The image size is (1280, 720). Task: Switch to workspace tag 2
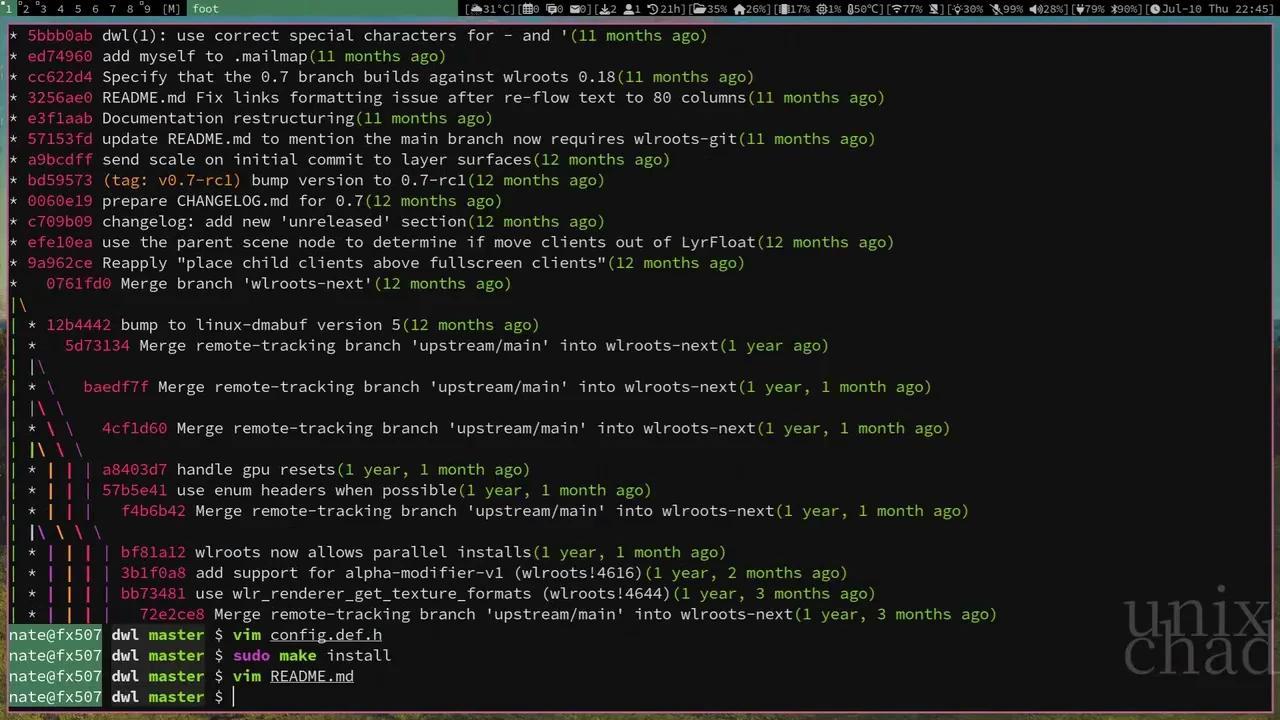[26, 9]
